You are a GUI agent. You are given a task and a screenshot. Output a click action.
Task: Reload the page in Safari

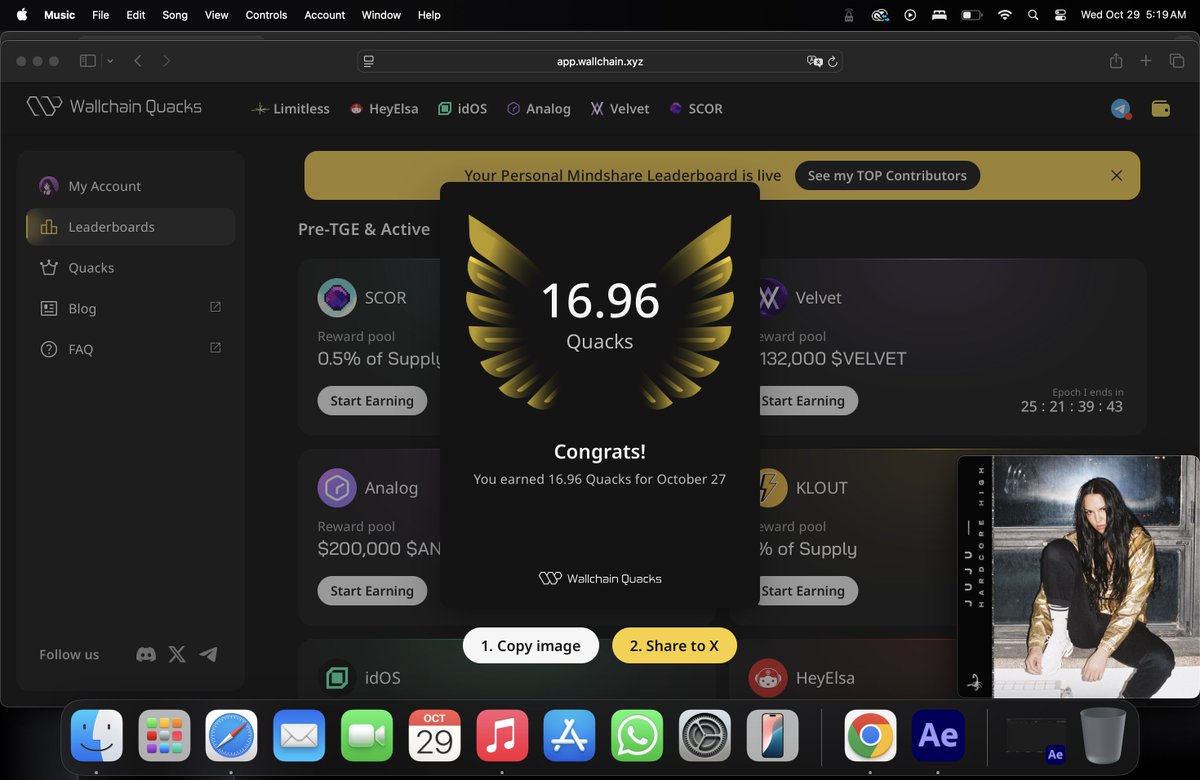click(x=833, y=61)
